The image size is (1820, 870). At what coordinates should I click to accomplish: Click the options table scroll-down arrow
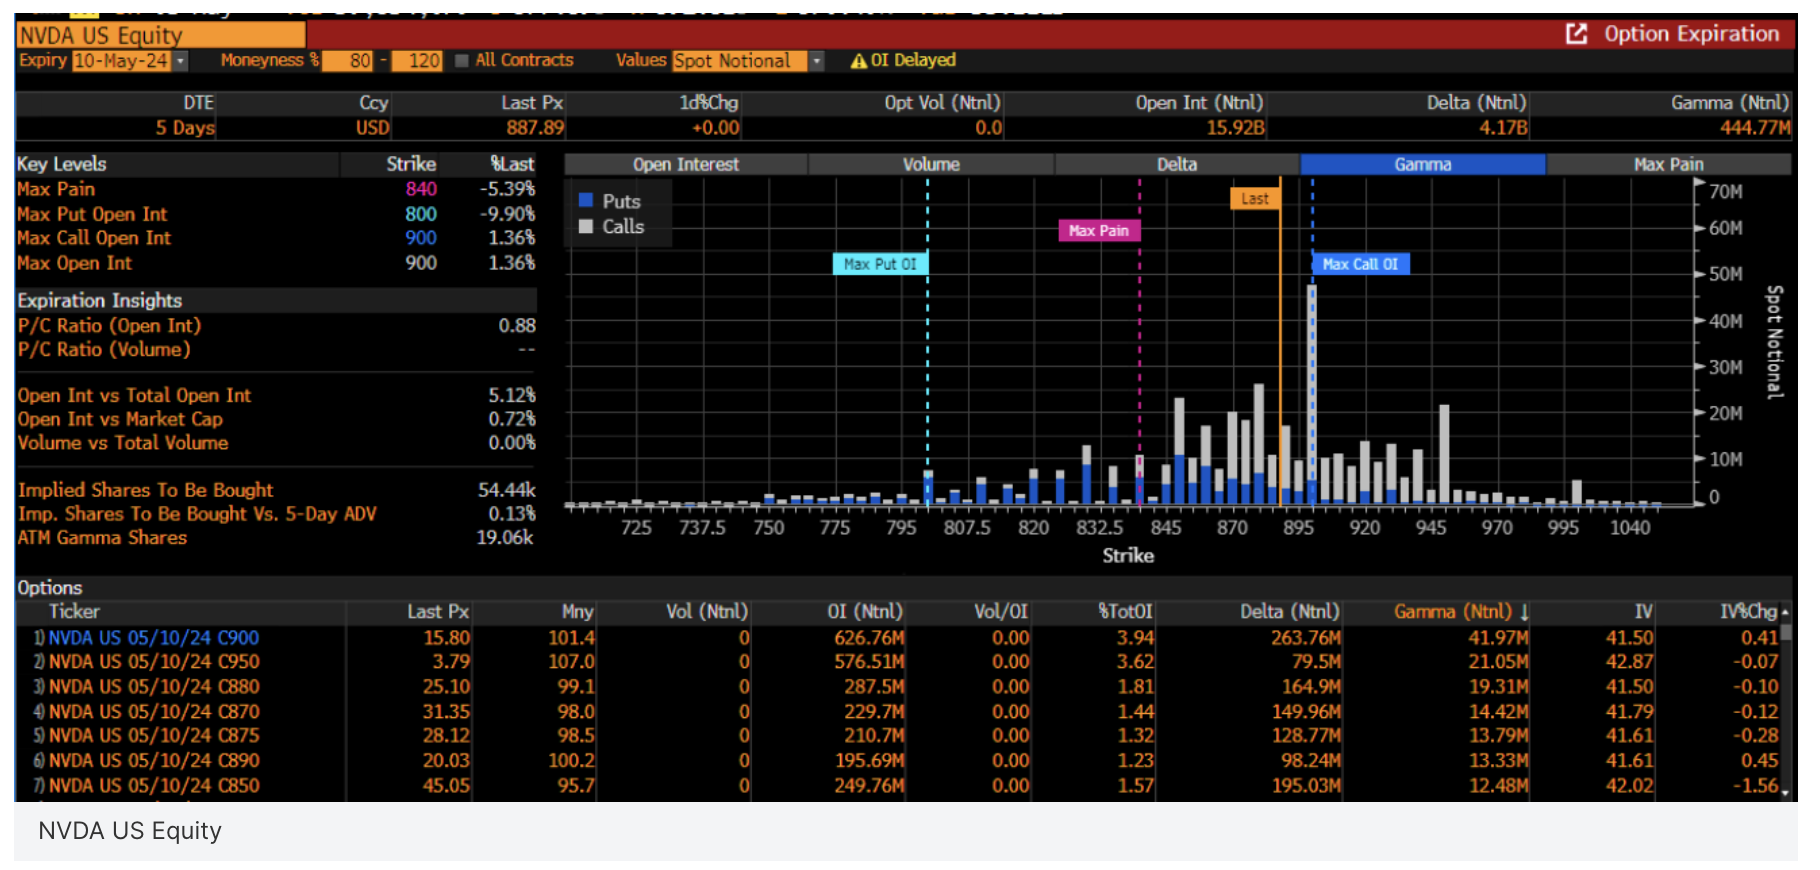(1785, 793)
